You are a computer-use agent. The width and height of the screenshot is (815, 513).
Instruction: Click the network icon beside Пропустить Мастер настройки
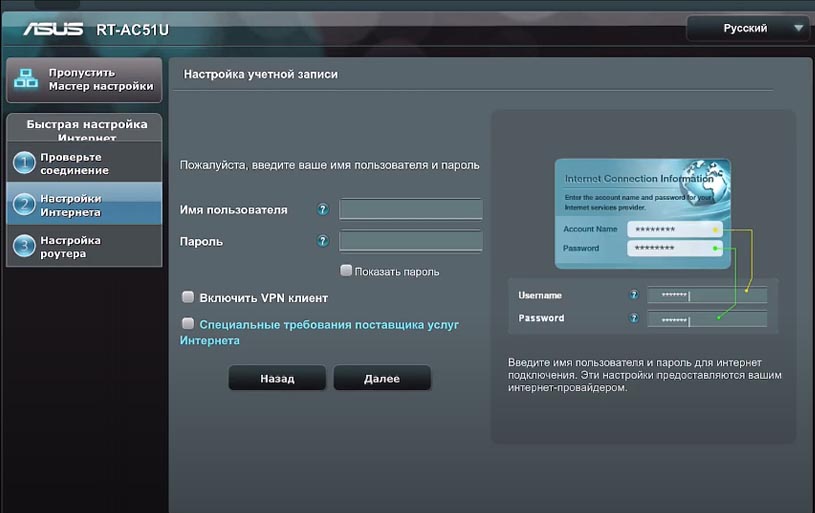point(28,79)
